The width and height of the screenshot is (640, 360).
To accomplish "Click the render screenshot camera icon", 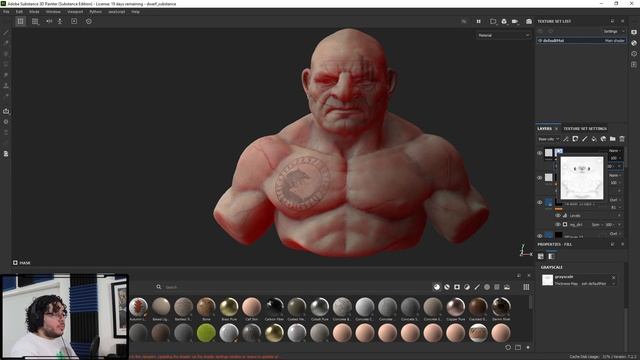I will [x=529, y=21].
